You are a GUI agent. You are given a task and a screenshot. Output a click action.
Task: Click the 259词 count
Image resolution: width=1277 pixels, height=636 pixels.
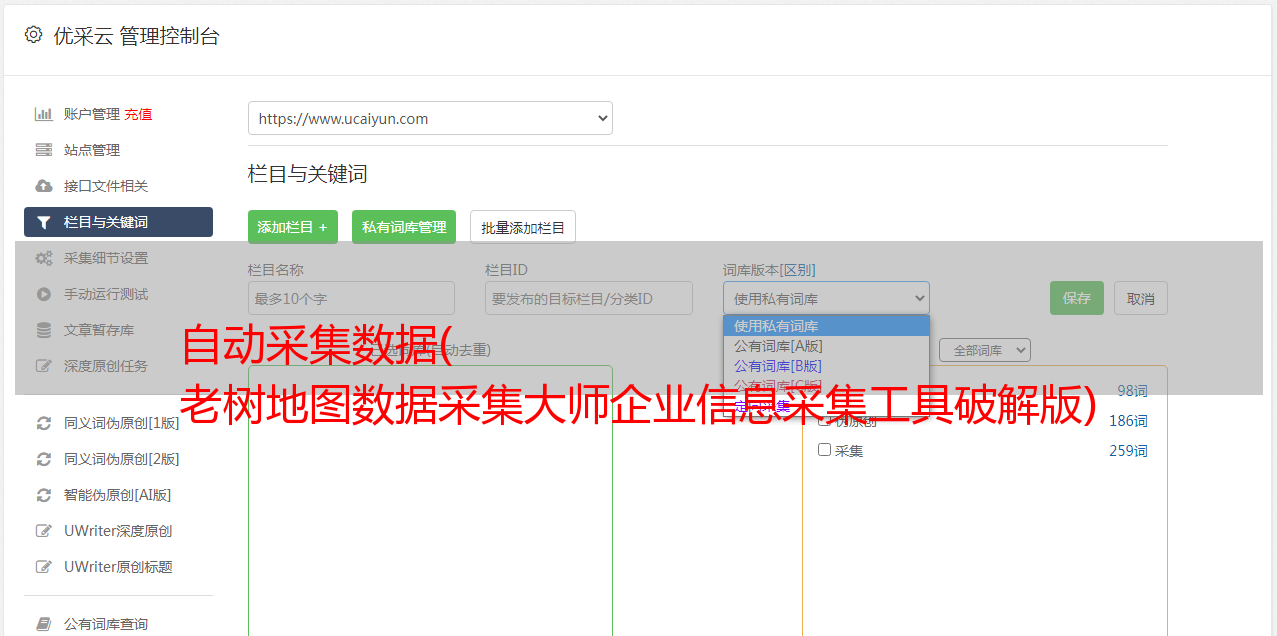tap(1128, 451)
